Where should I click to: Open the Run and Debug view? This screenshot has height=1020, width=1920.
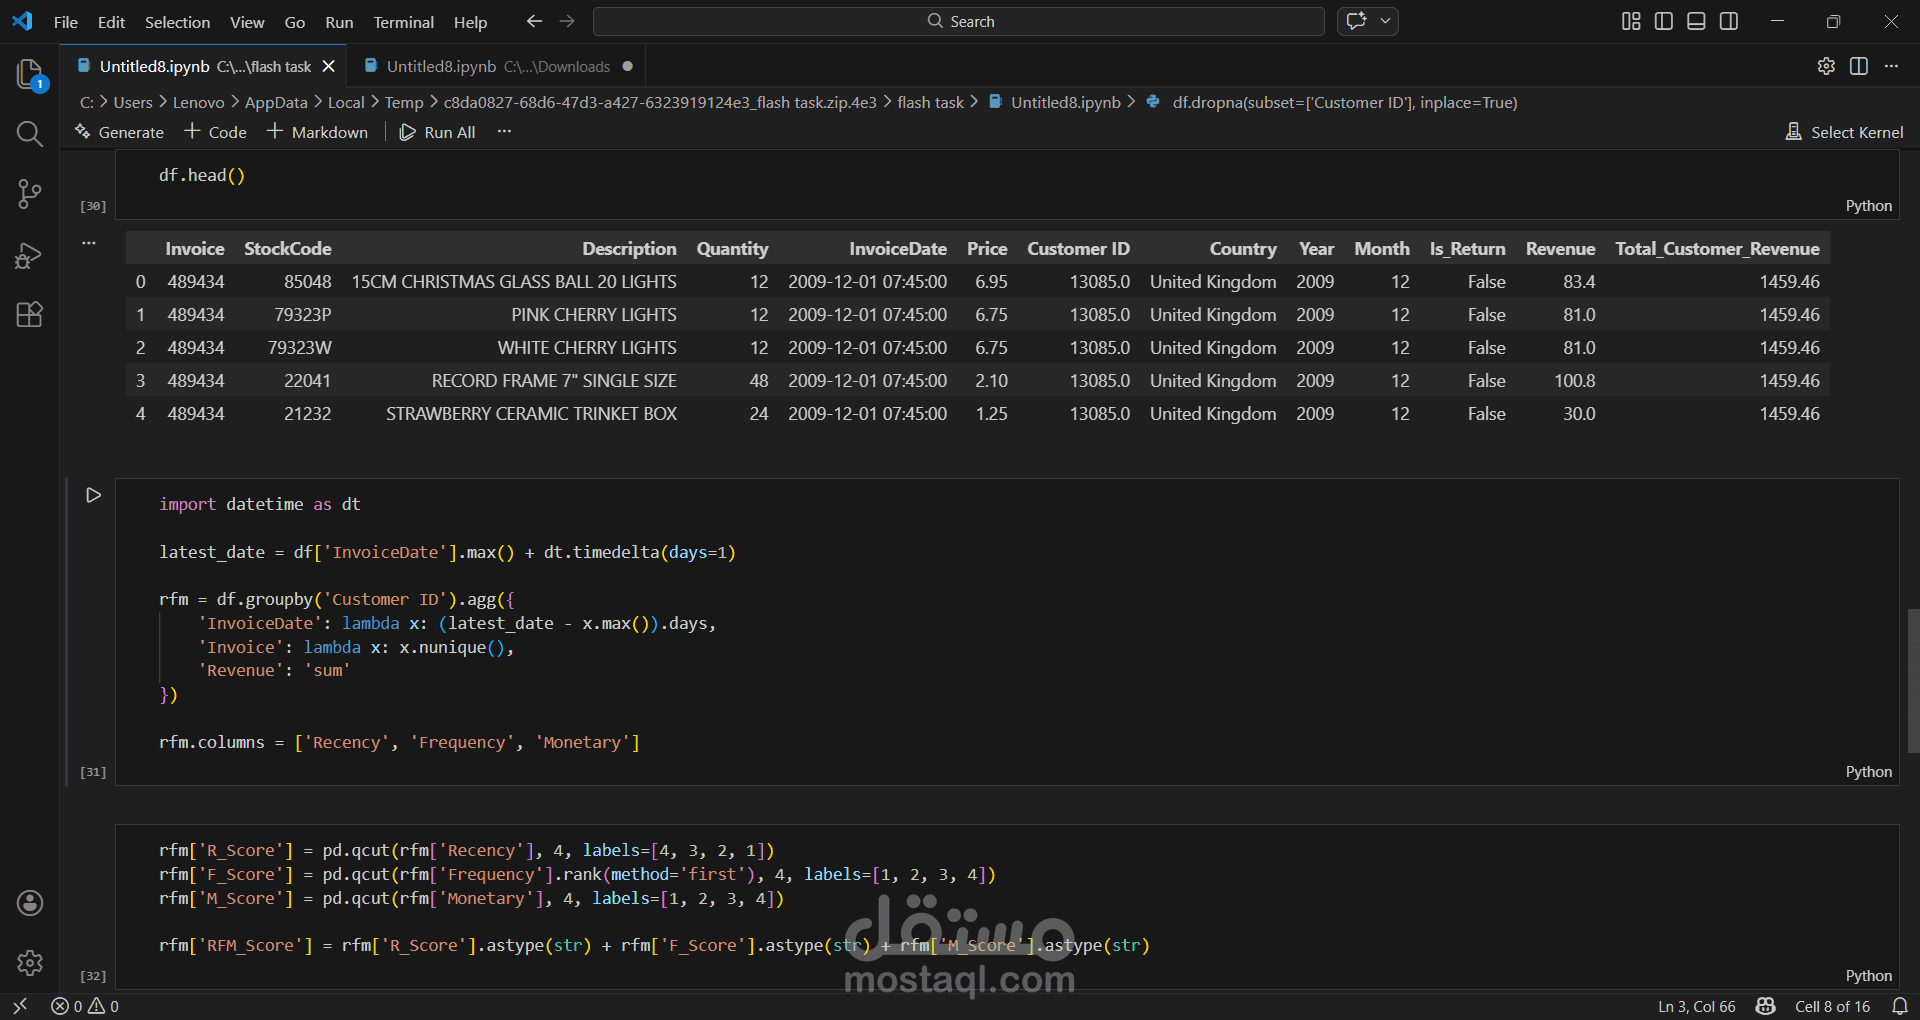click(29, 255)
